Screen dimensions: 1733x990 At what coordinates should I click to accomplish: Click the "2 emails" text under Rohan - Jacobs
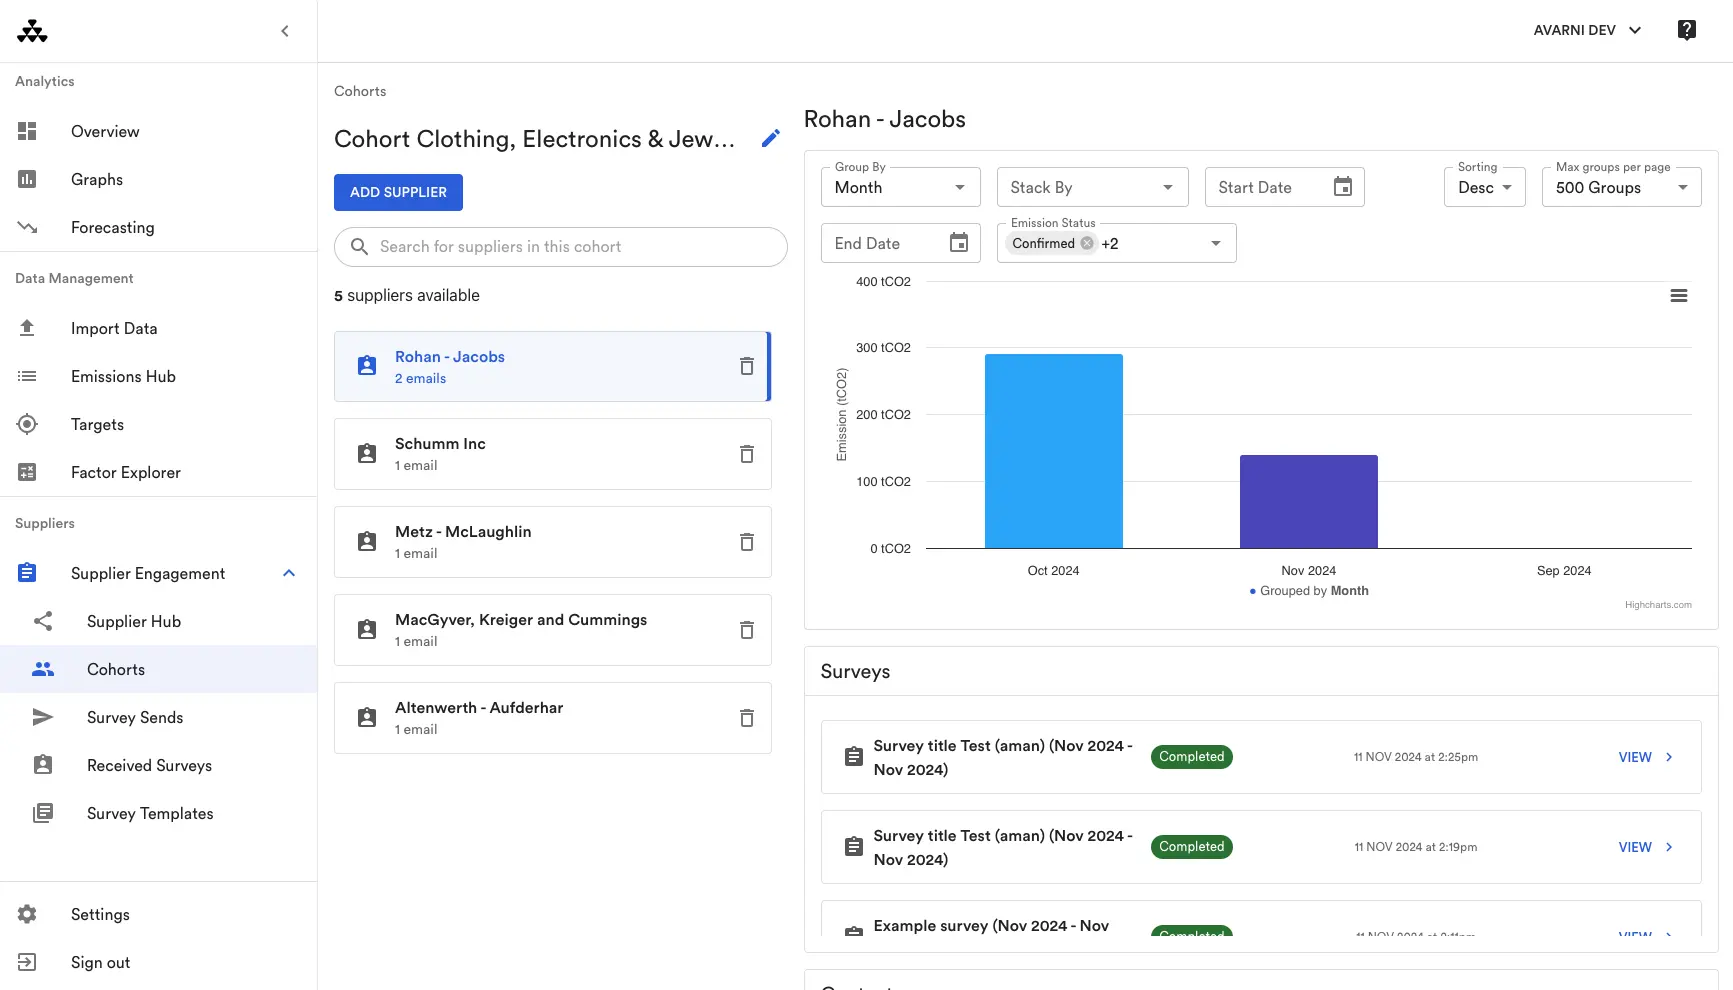tap(420, 379)
